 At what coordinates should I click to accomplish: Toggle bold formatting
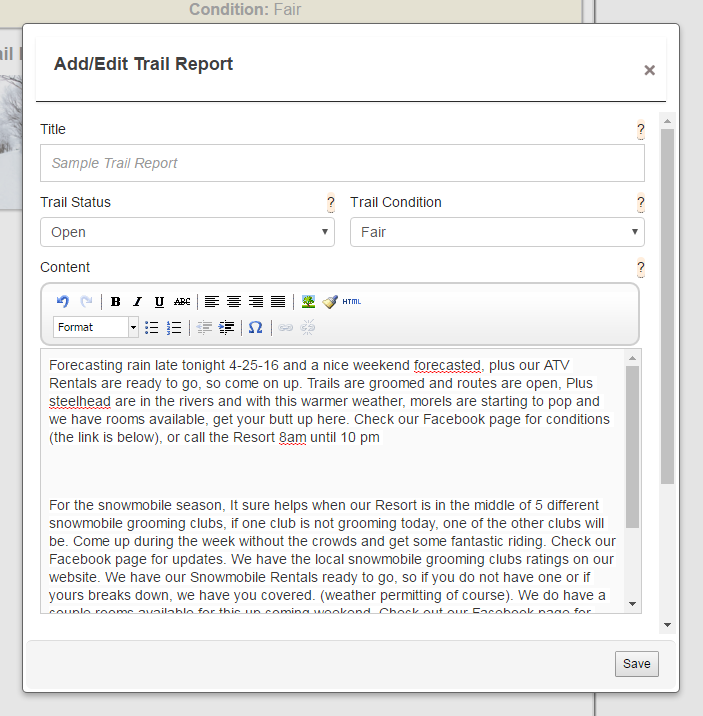[x=116, y=301]
